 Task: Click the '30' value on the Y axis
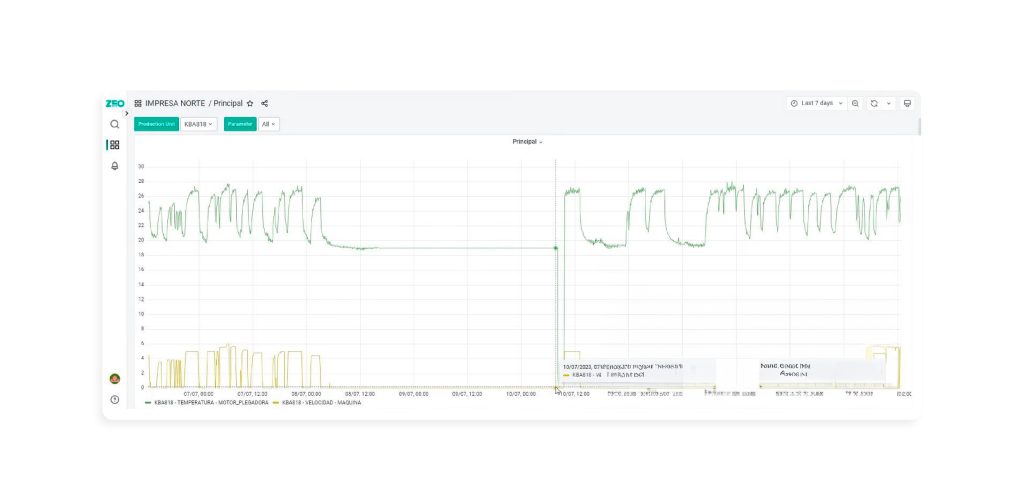pyautogui.click(x=140, y=167)
